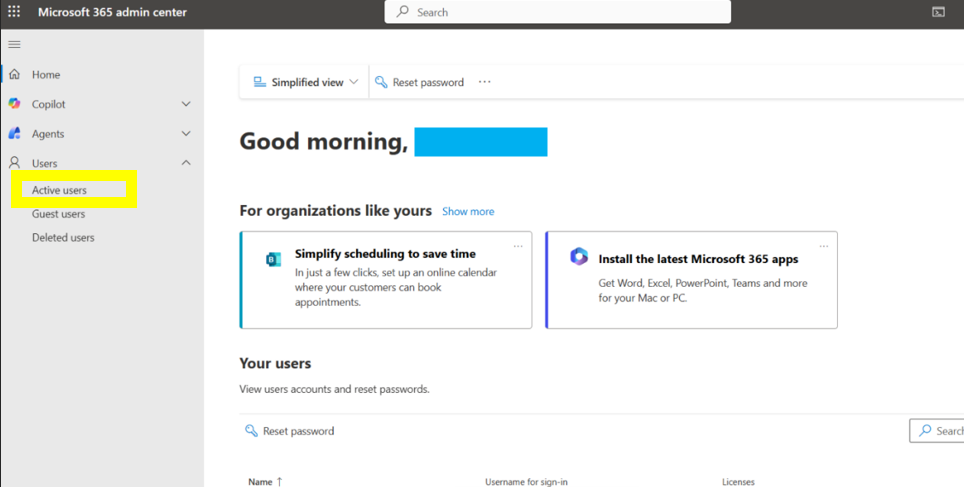Expand the Agents navigation section
The height and width of the screenshot is (487, 964).
click(186, 134)
